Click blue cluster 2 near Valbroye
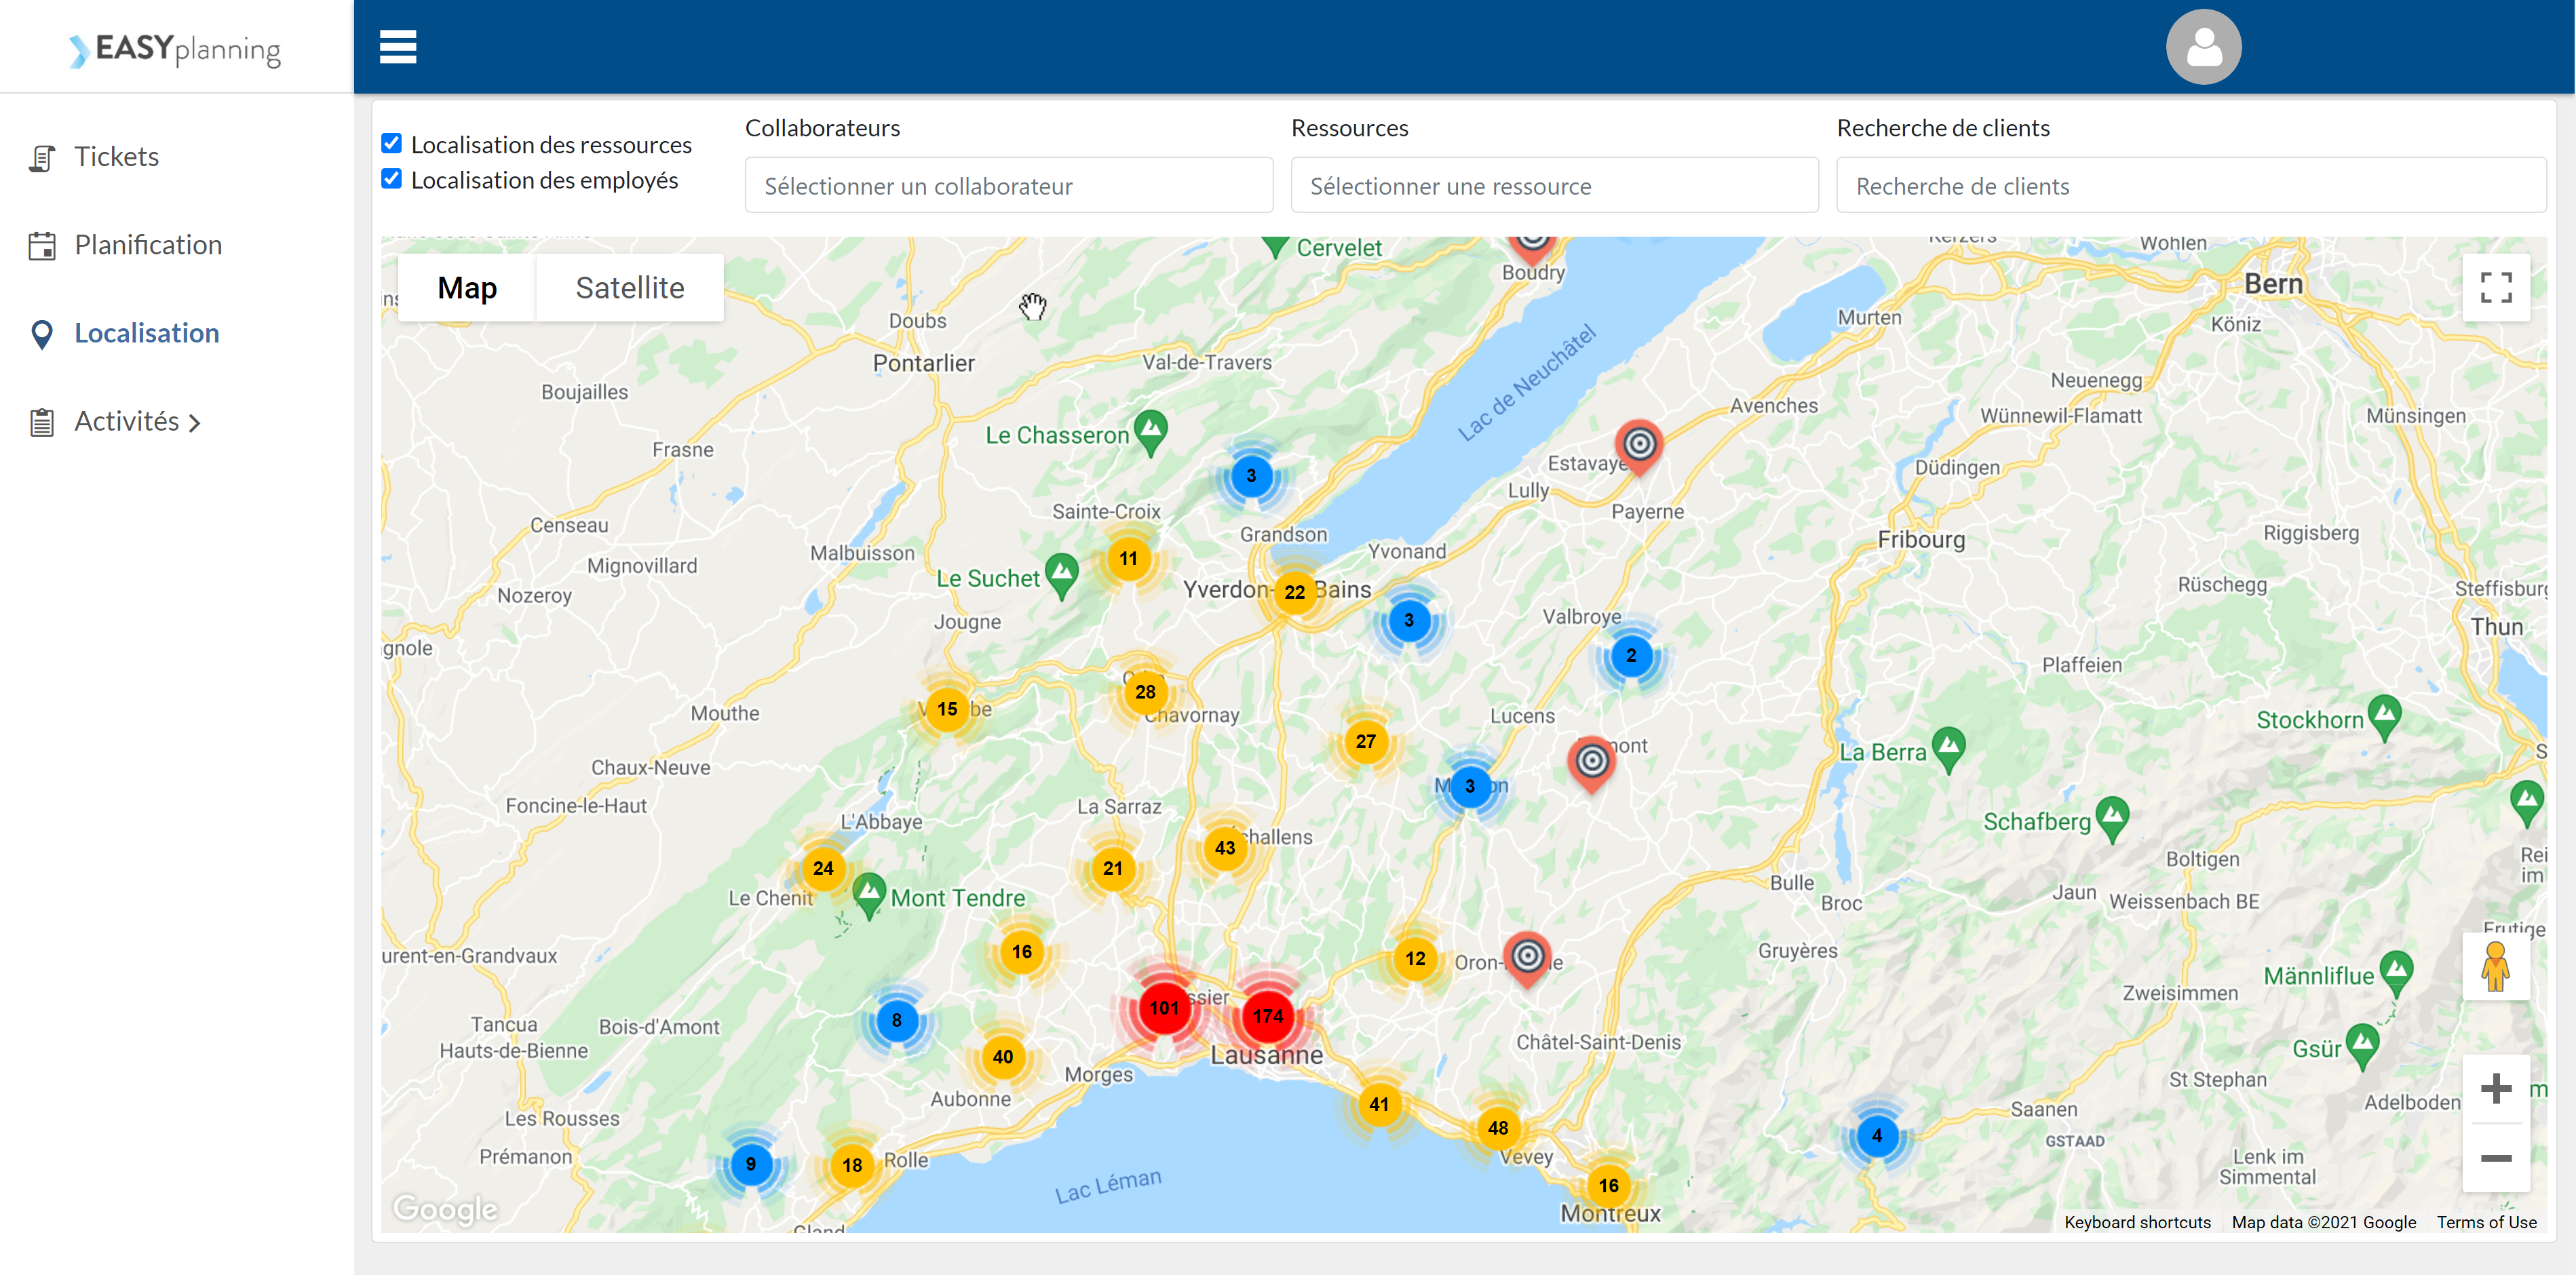Screen dimensions: 2576x1275 1631,656
